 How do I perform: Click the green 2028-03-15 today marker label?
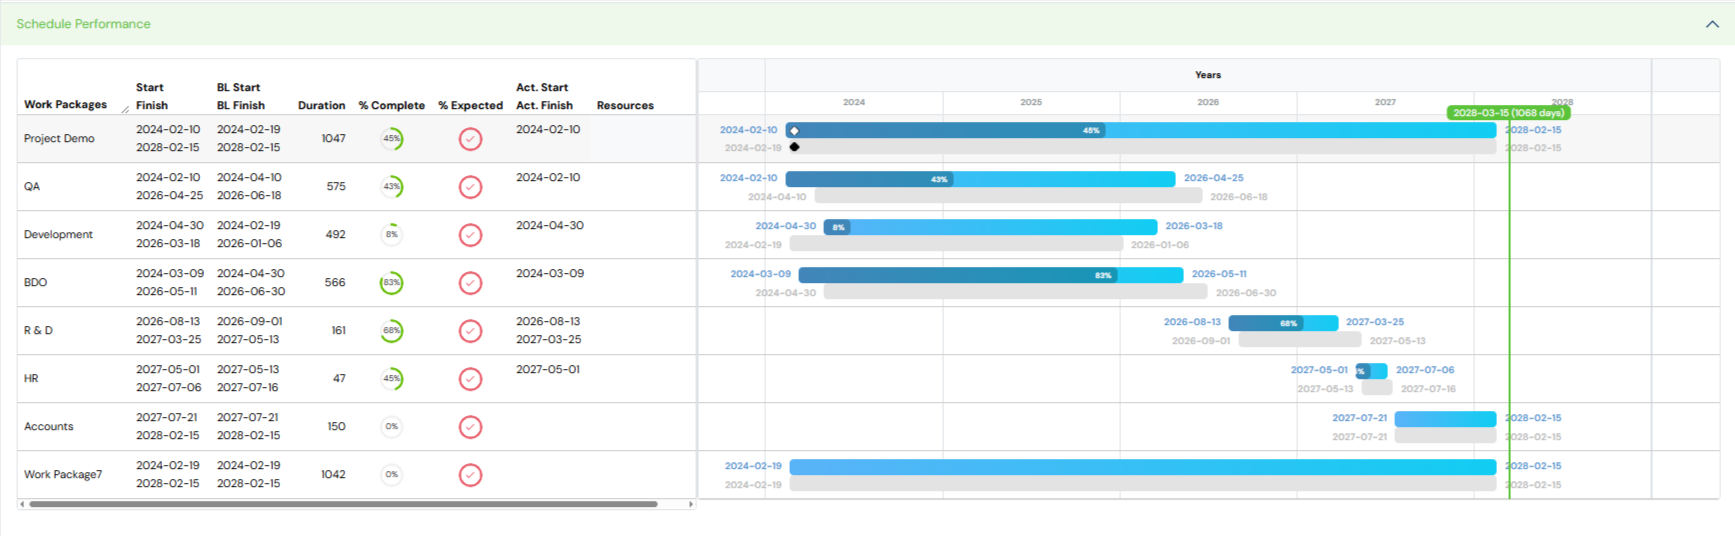[1508, 113]
